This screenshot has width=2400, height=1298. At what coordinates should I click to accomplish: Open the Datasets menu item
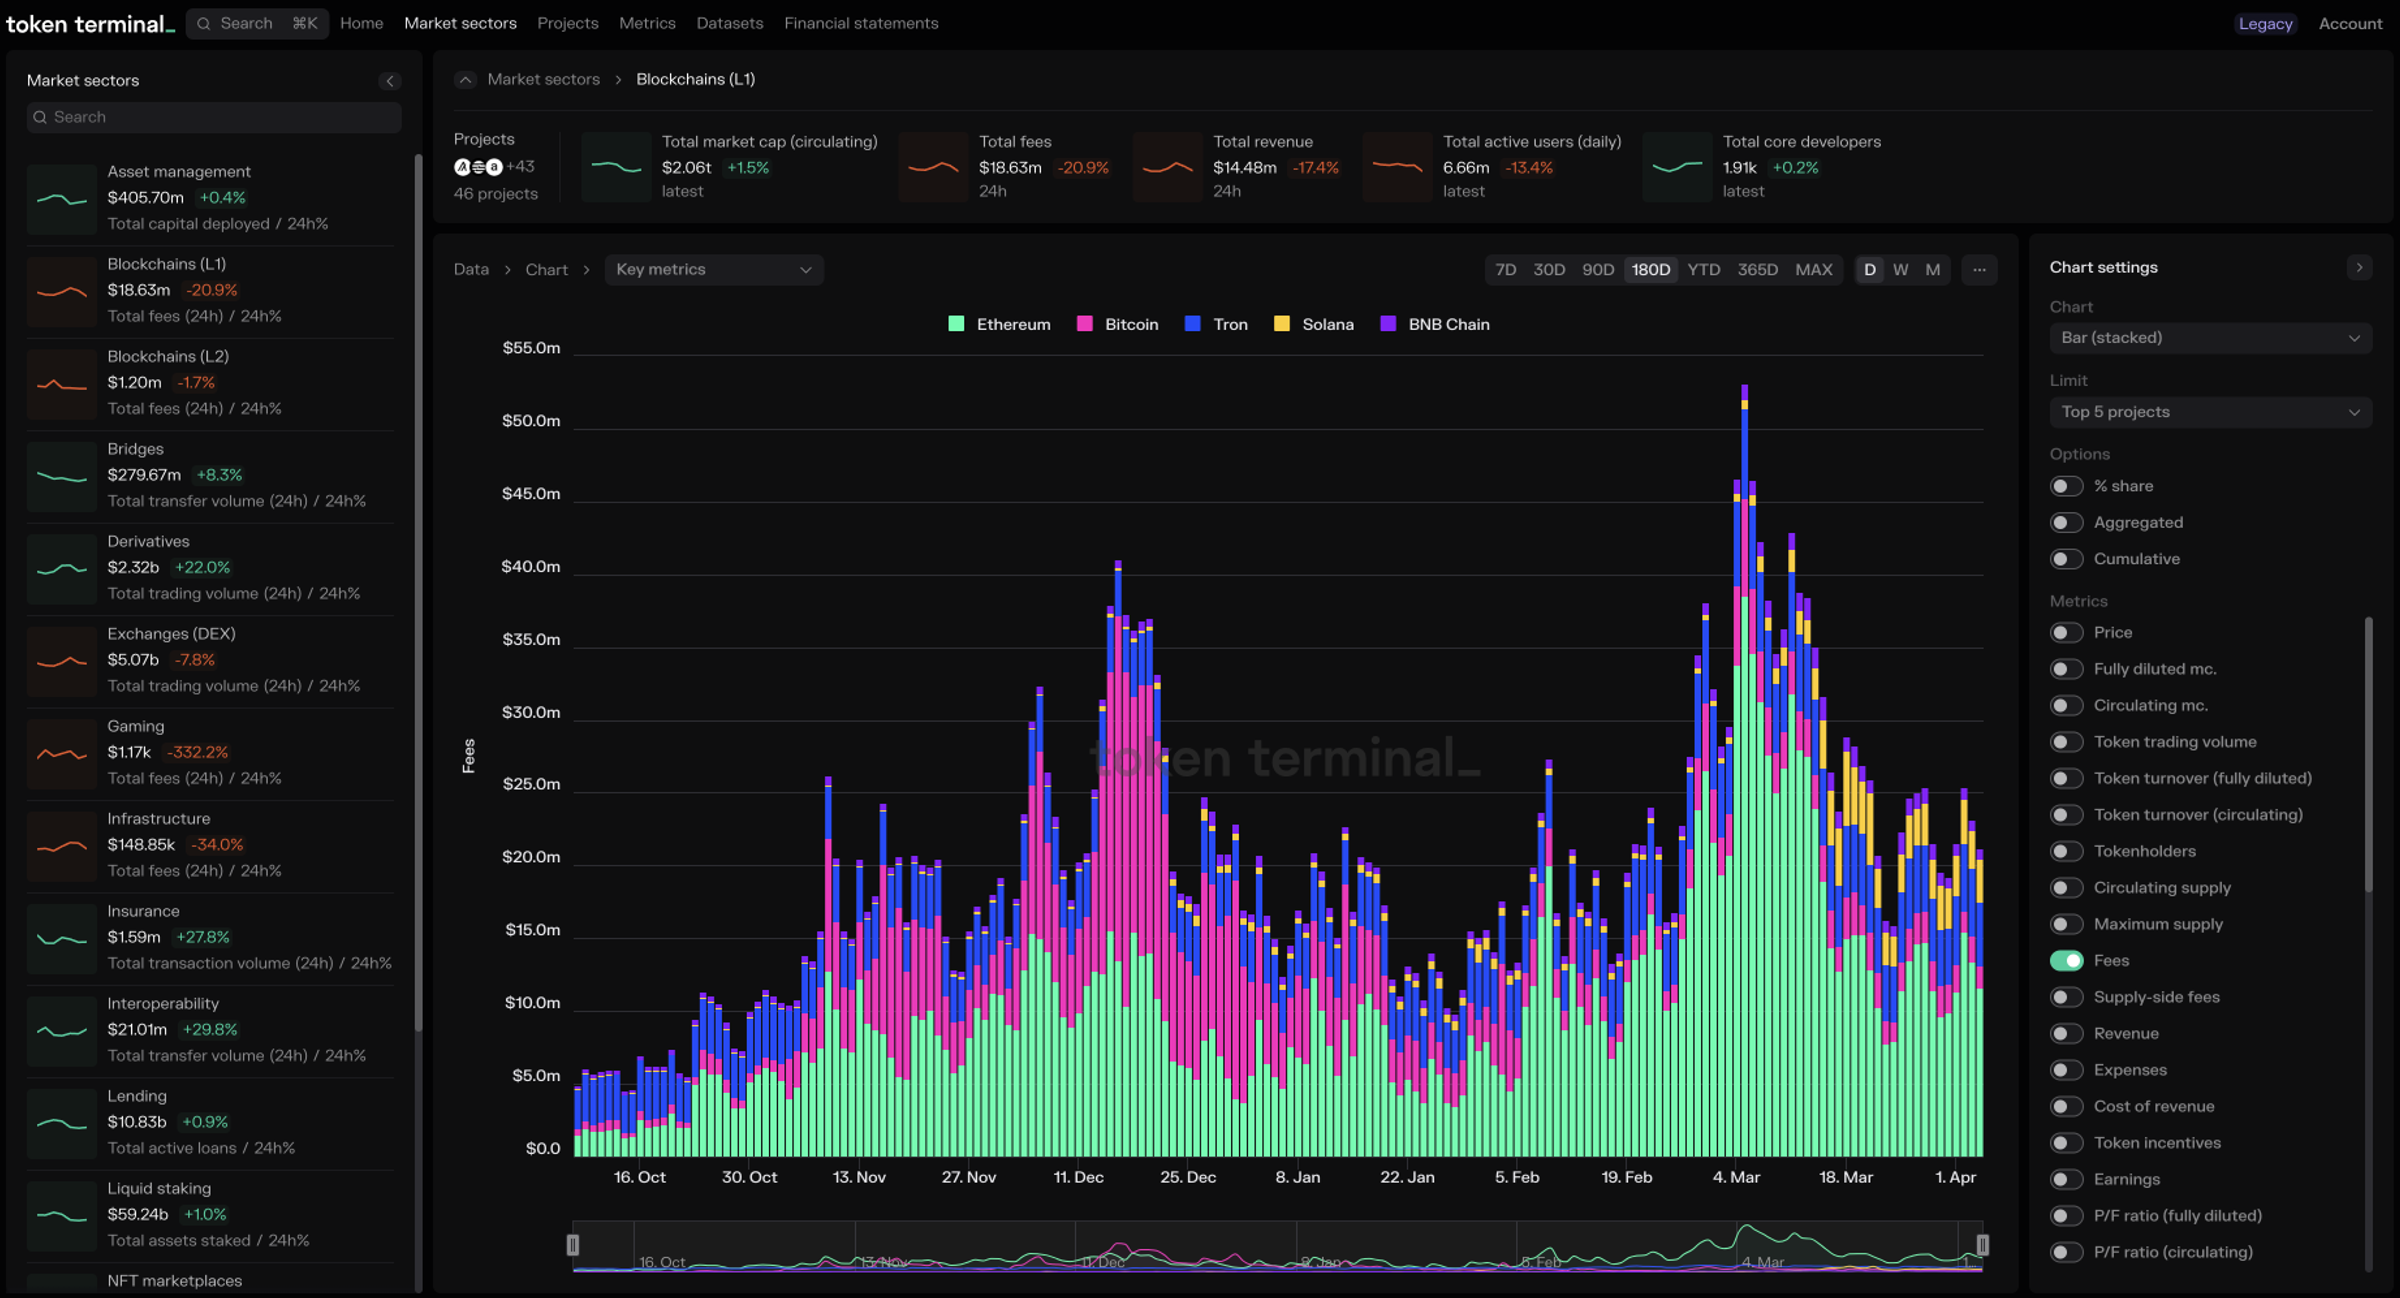click(x=730, y=23)
